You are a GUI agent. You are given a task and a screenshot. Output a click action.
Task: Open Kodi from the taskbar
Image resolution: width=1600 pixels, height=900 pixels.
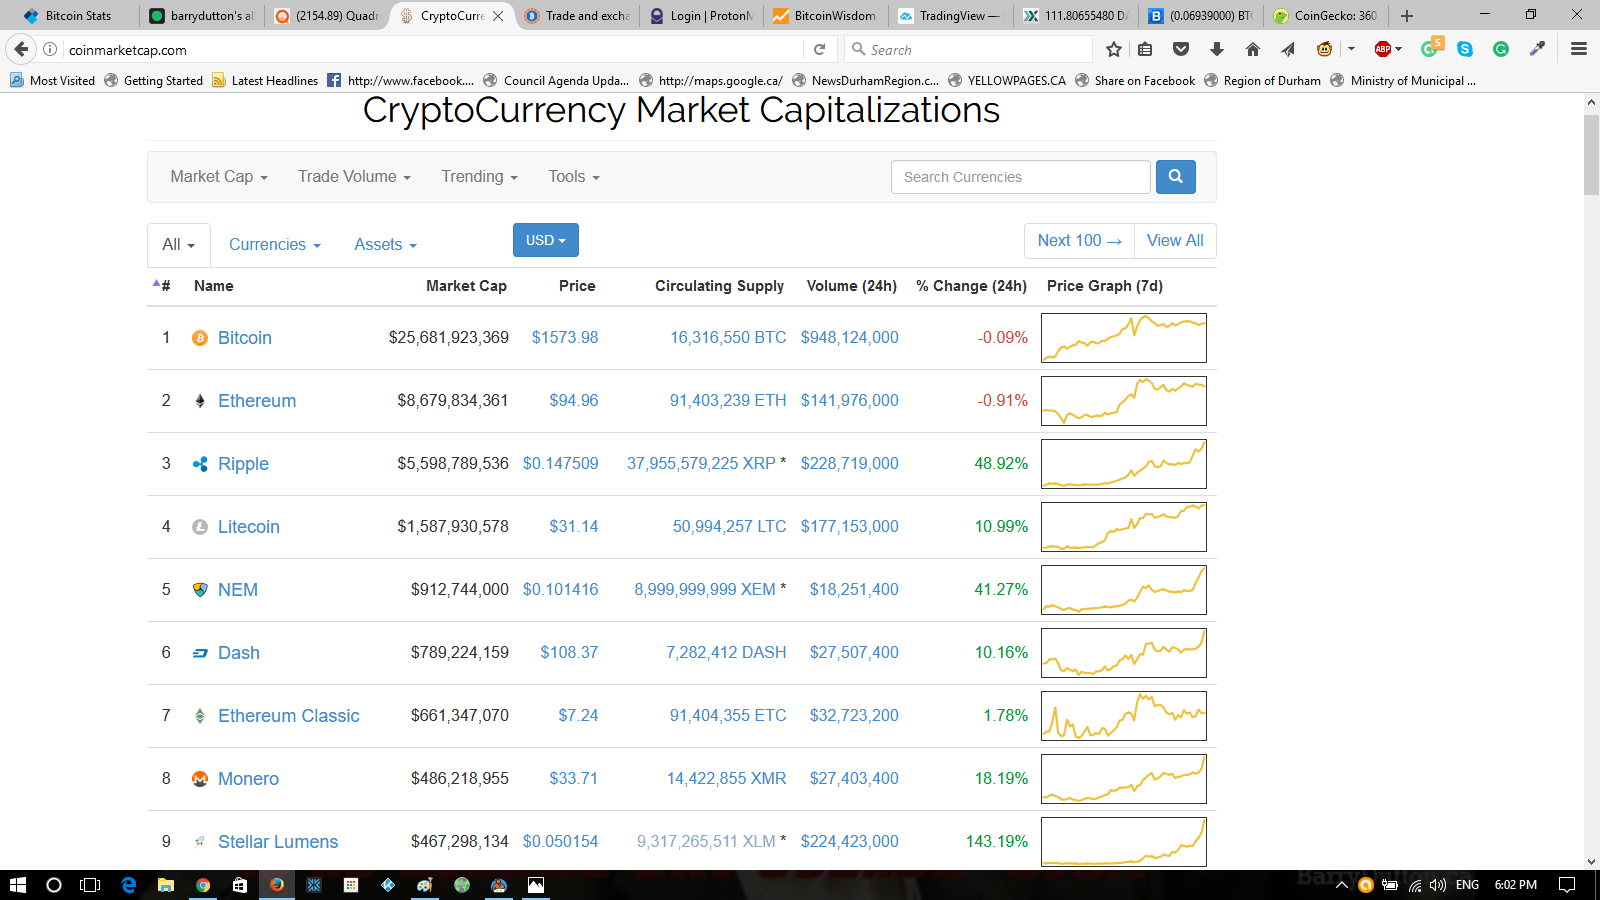click(x=388, y=885)
